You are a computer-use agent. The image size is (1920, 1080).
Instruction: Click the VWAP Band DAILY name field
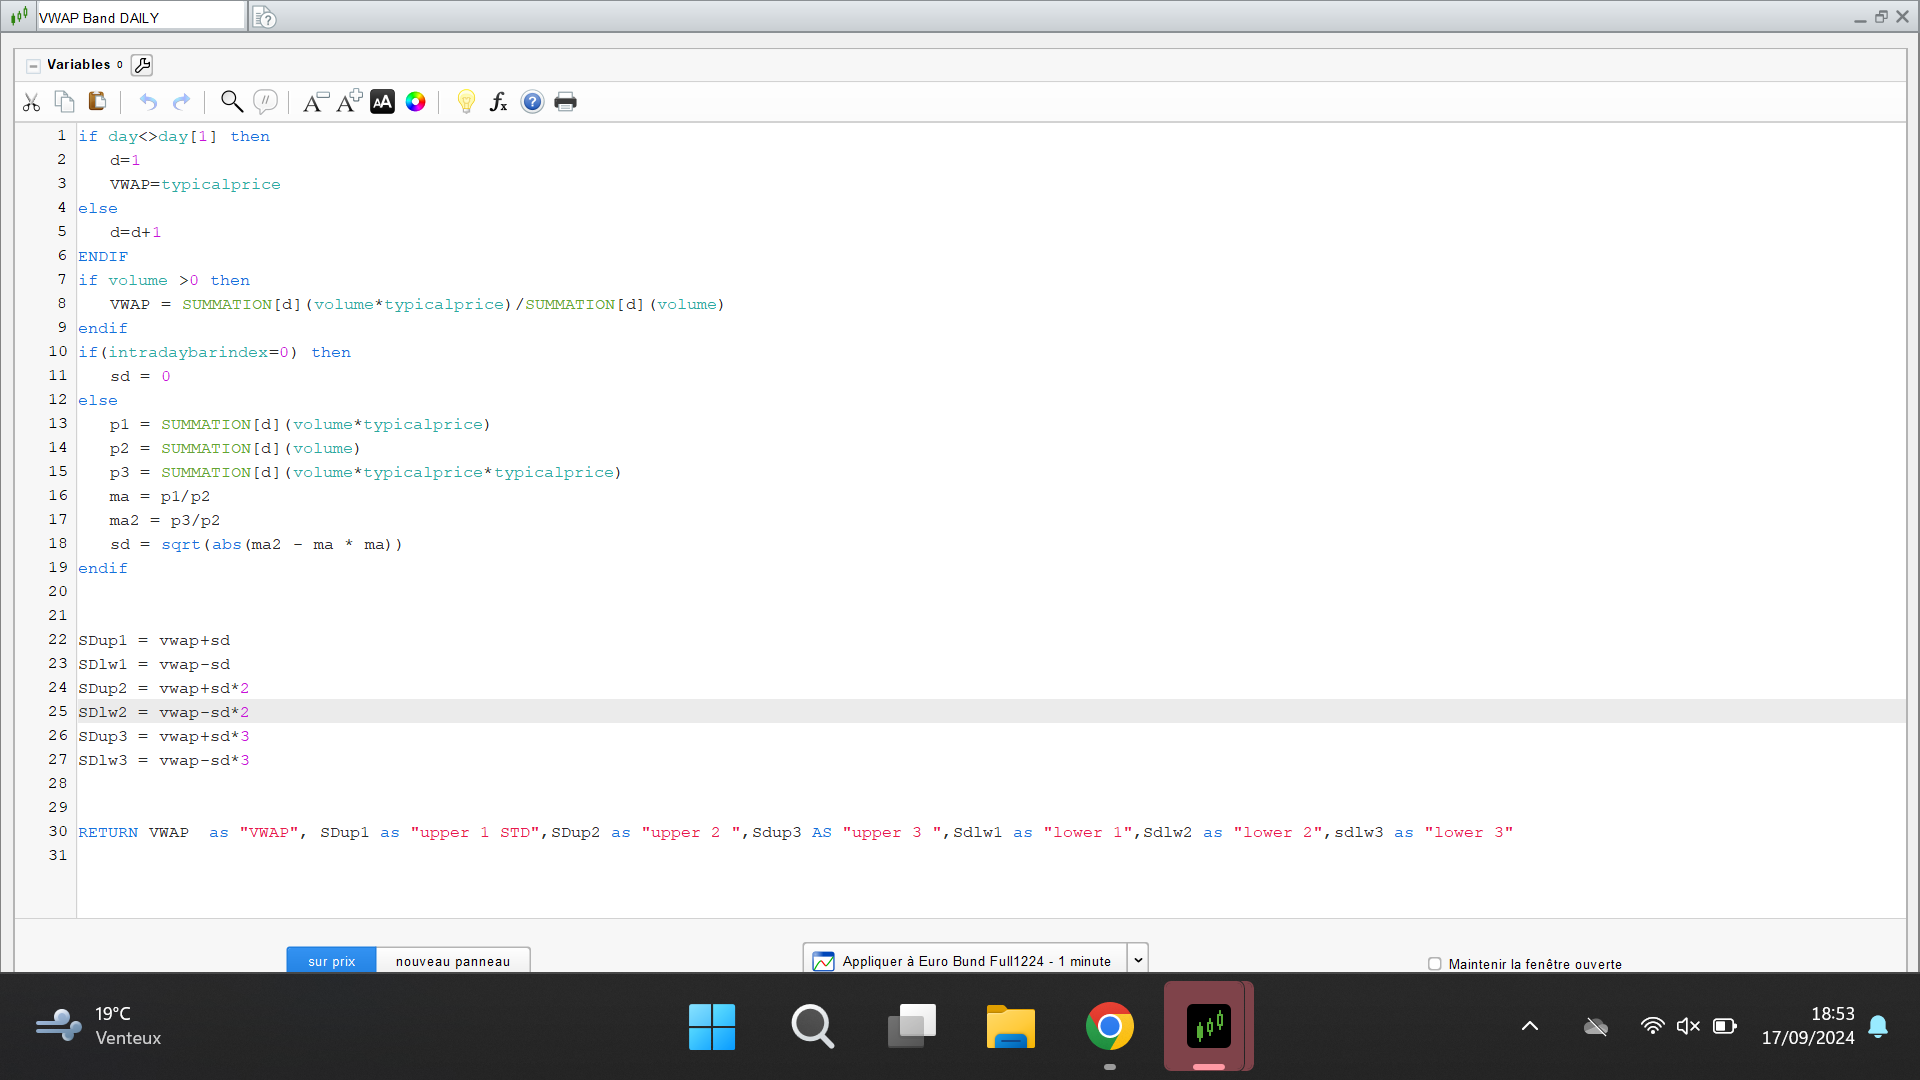tap(140, 17)
